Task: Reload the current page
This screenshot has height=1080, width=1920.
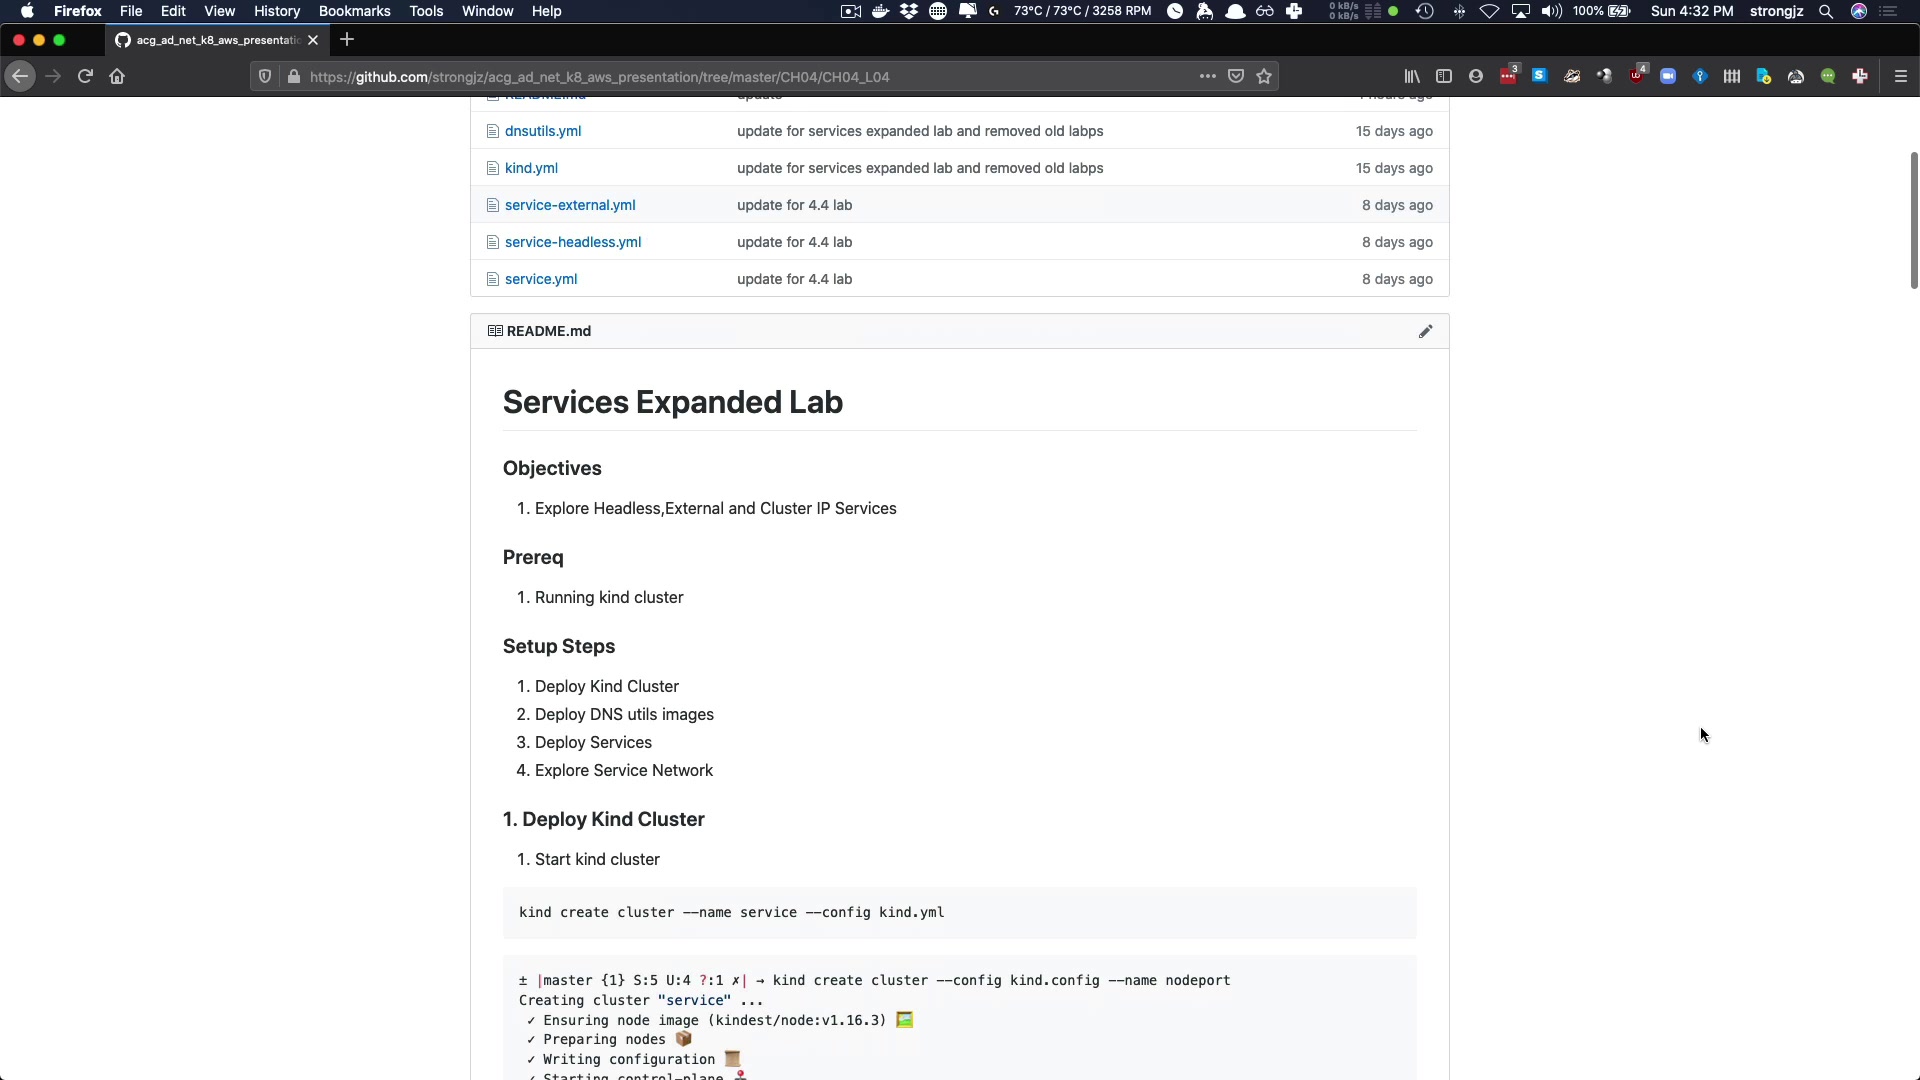Action: [85, 77]
